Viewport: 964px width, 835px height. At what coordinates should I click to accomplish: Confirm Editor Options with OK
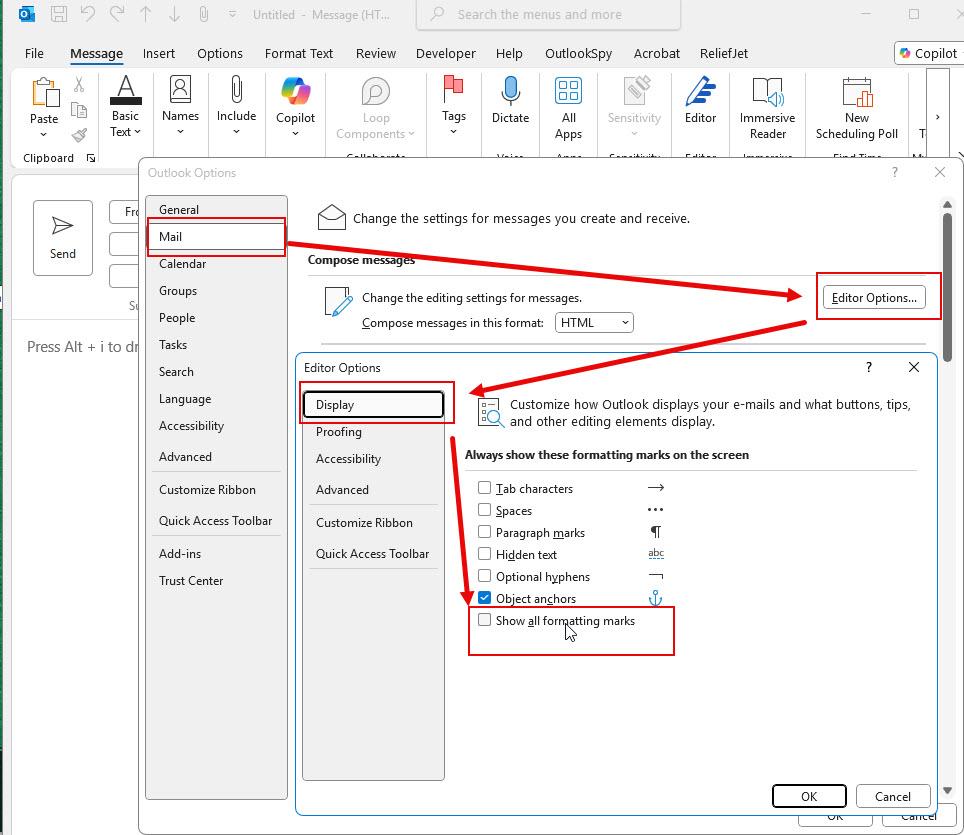tap(809, 796)
